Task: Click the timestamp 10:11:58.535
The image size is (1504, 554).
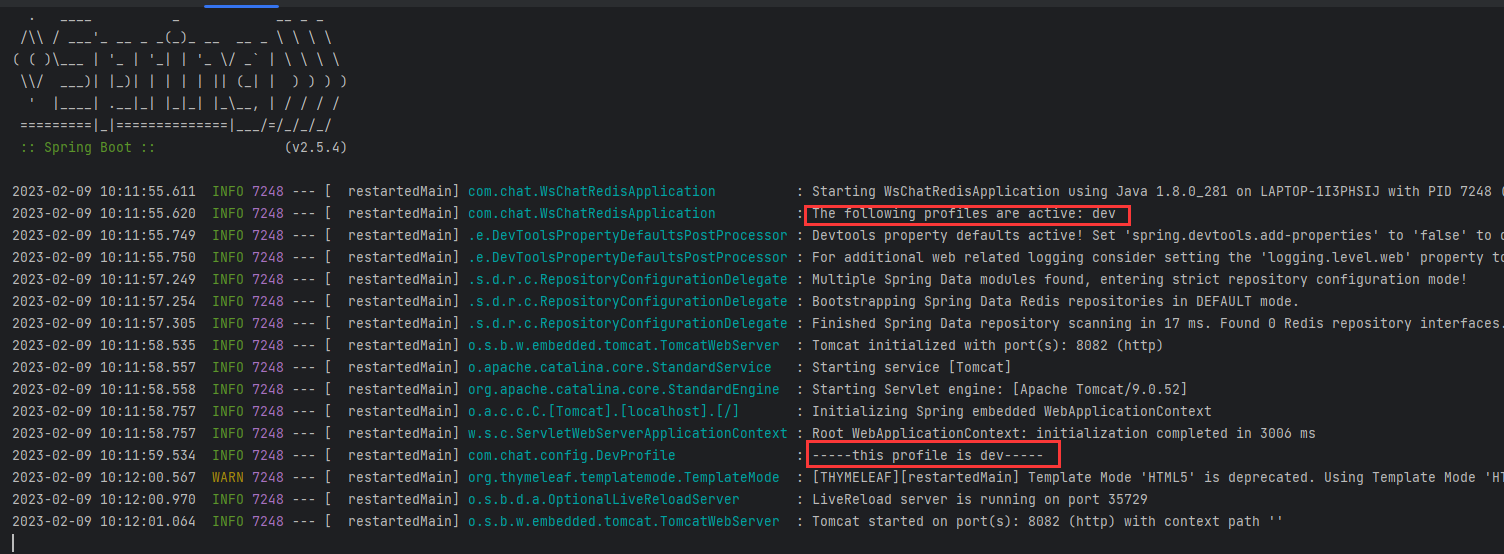Action: point(148,345)
